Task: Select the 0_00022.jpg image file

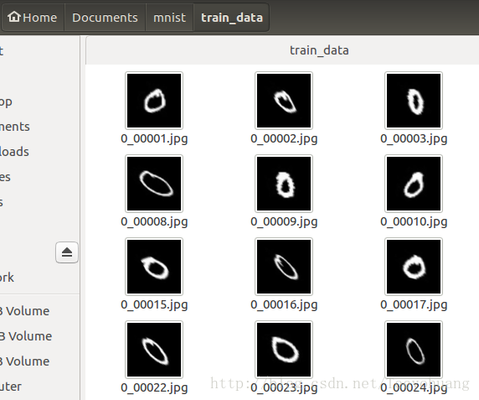Action: pos(154,349)
